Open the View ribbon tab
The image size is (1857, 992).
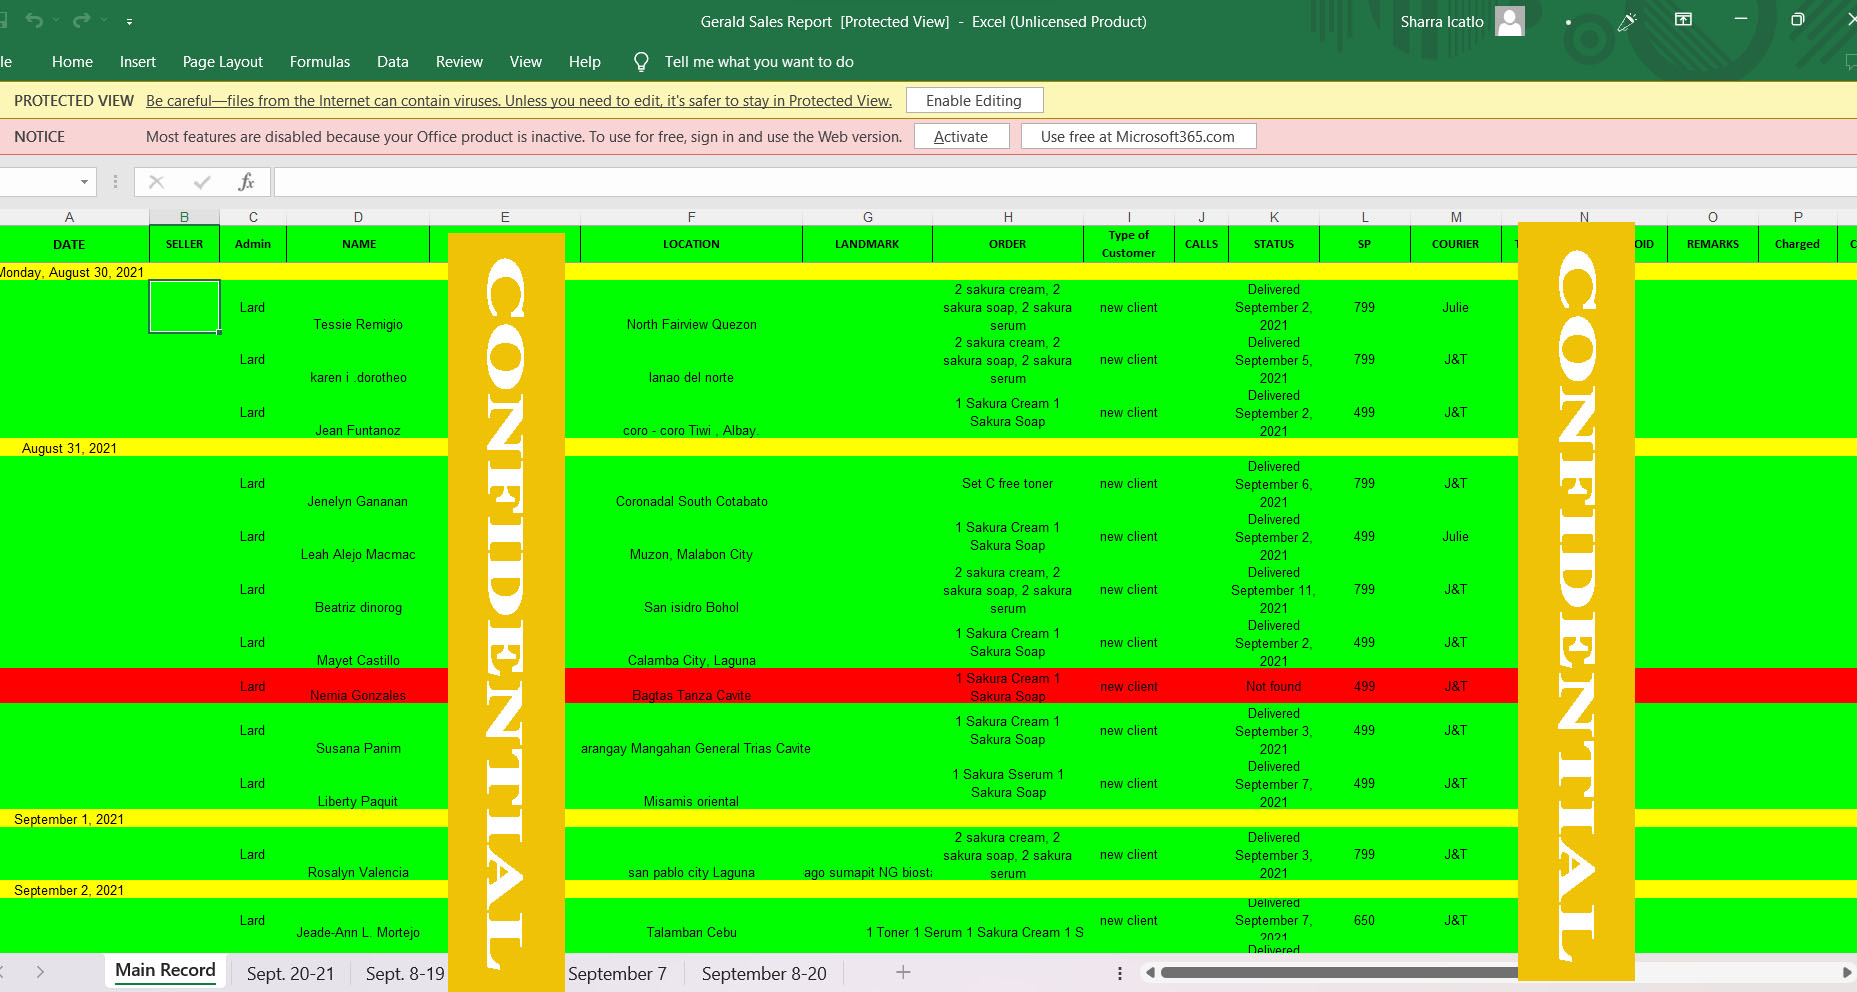(526, 62)
